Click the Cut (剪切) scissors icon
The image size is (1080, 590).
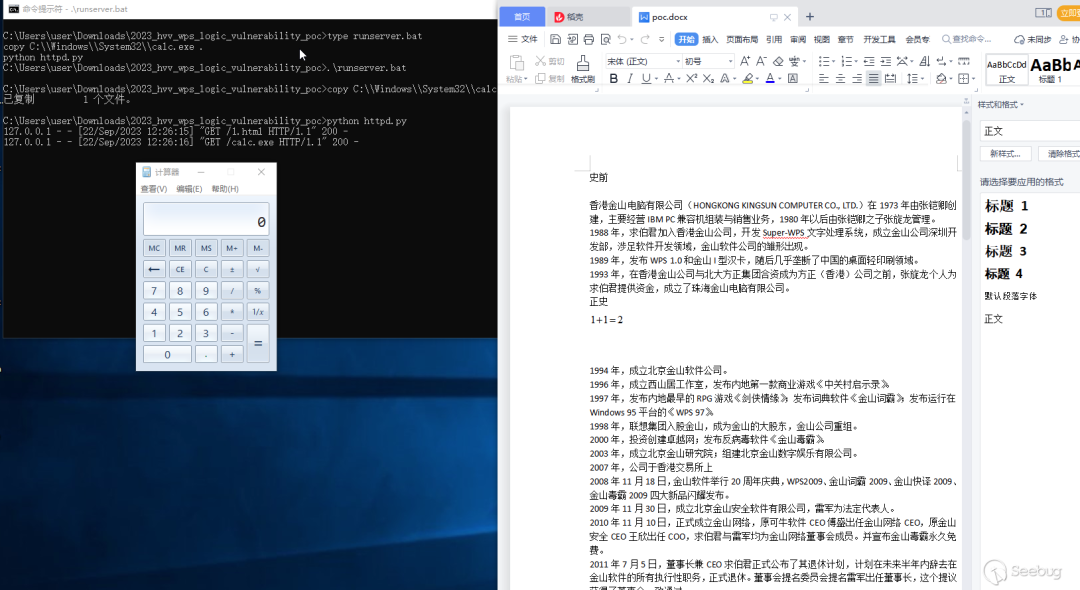[x=540, y=61]
